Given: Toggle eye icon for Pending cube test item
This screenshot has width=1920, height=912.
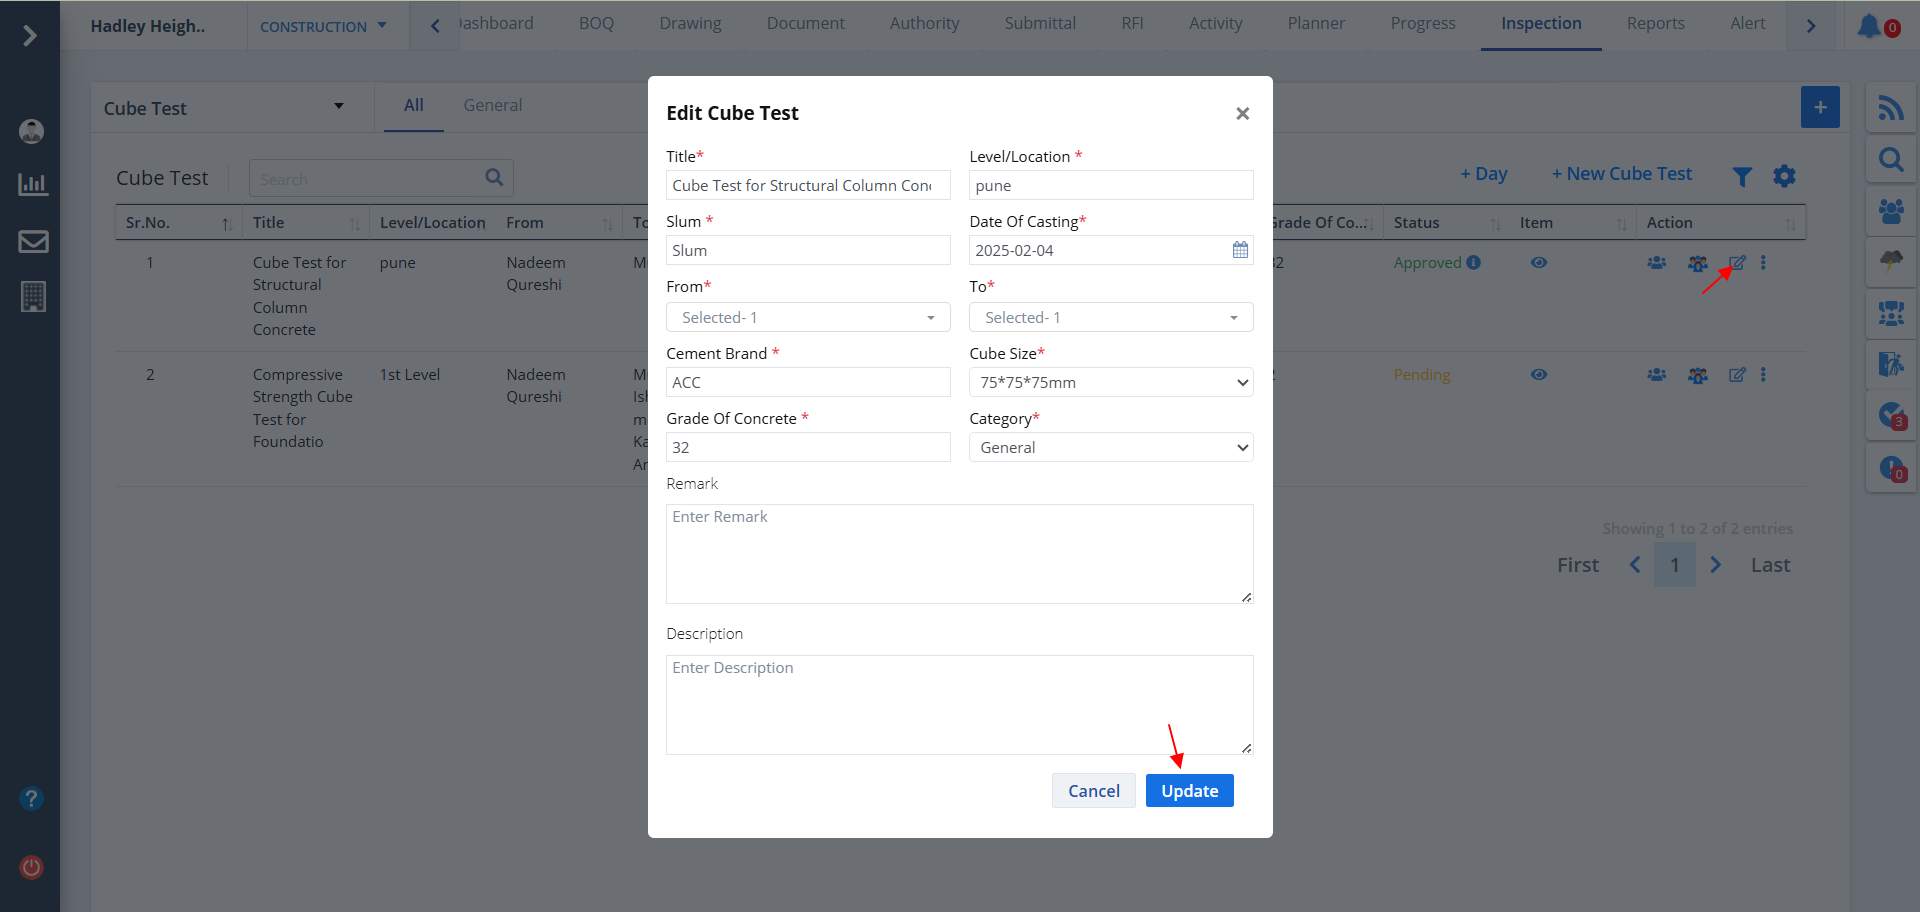Looking at the screenshot, I should [1539, 375].
